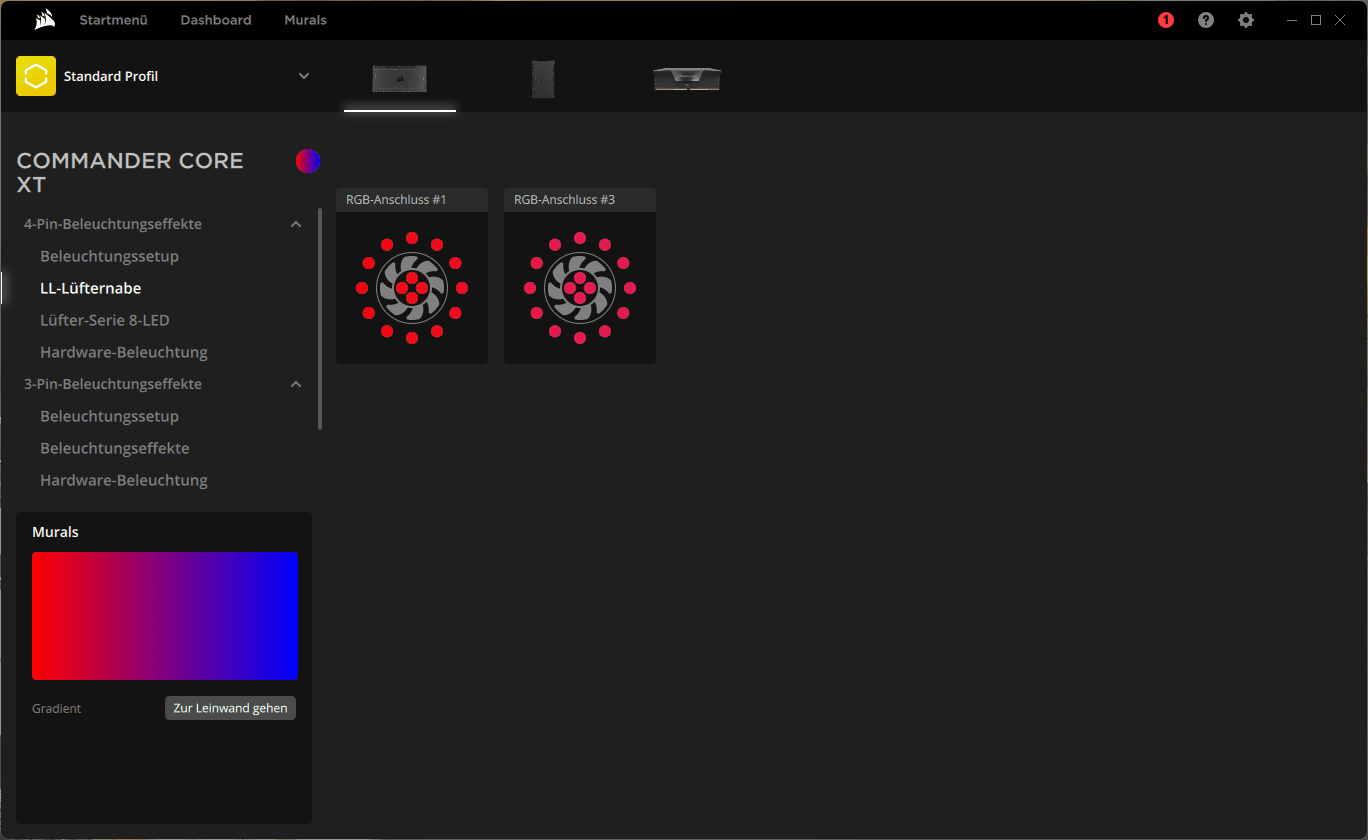The height and width of the screenshot is (840, 1368).
Task: Click the Standard Profil name
Action: point(111,76)
